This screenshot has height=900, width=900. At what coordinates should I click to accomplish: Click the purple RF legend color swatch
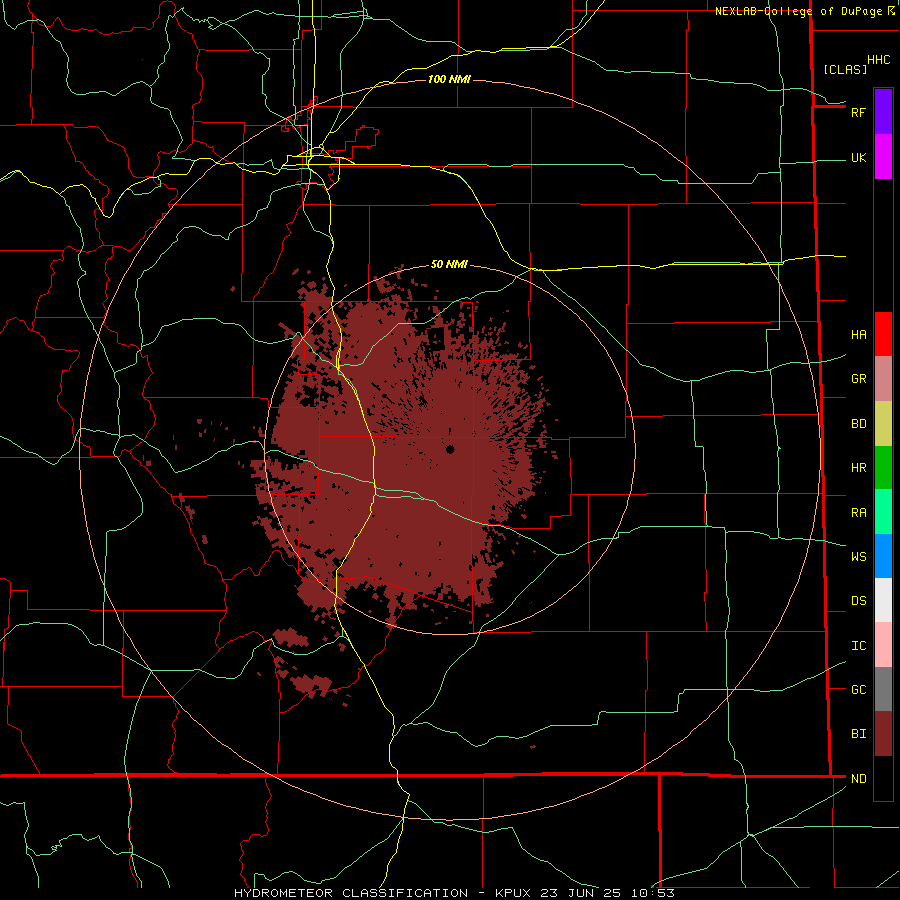883,112
